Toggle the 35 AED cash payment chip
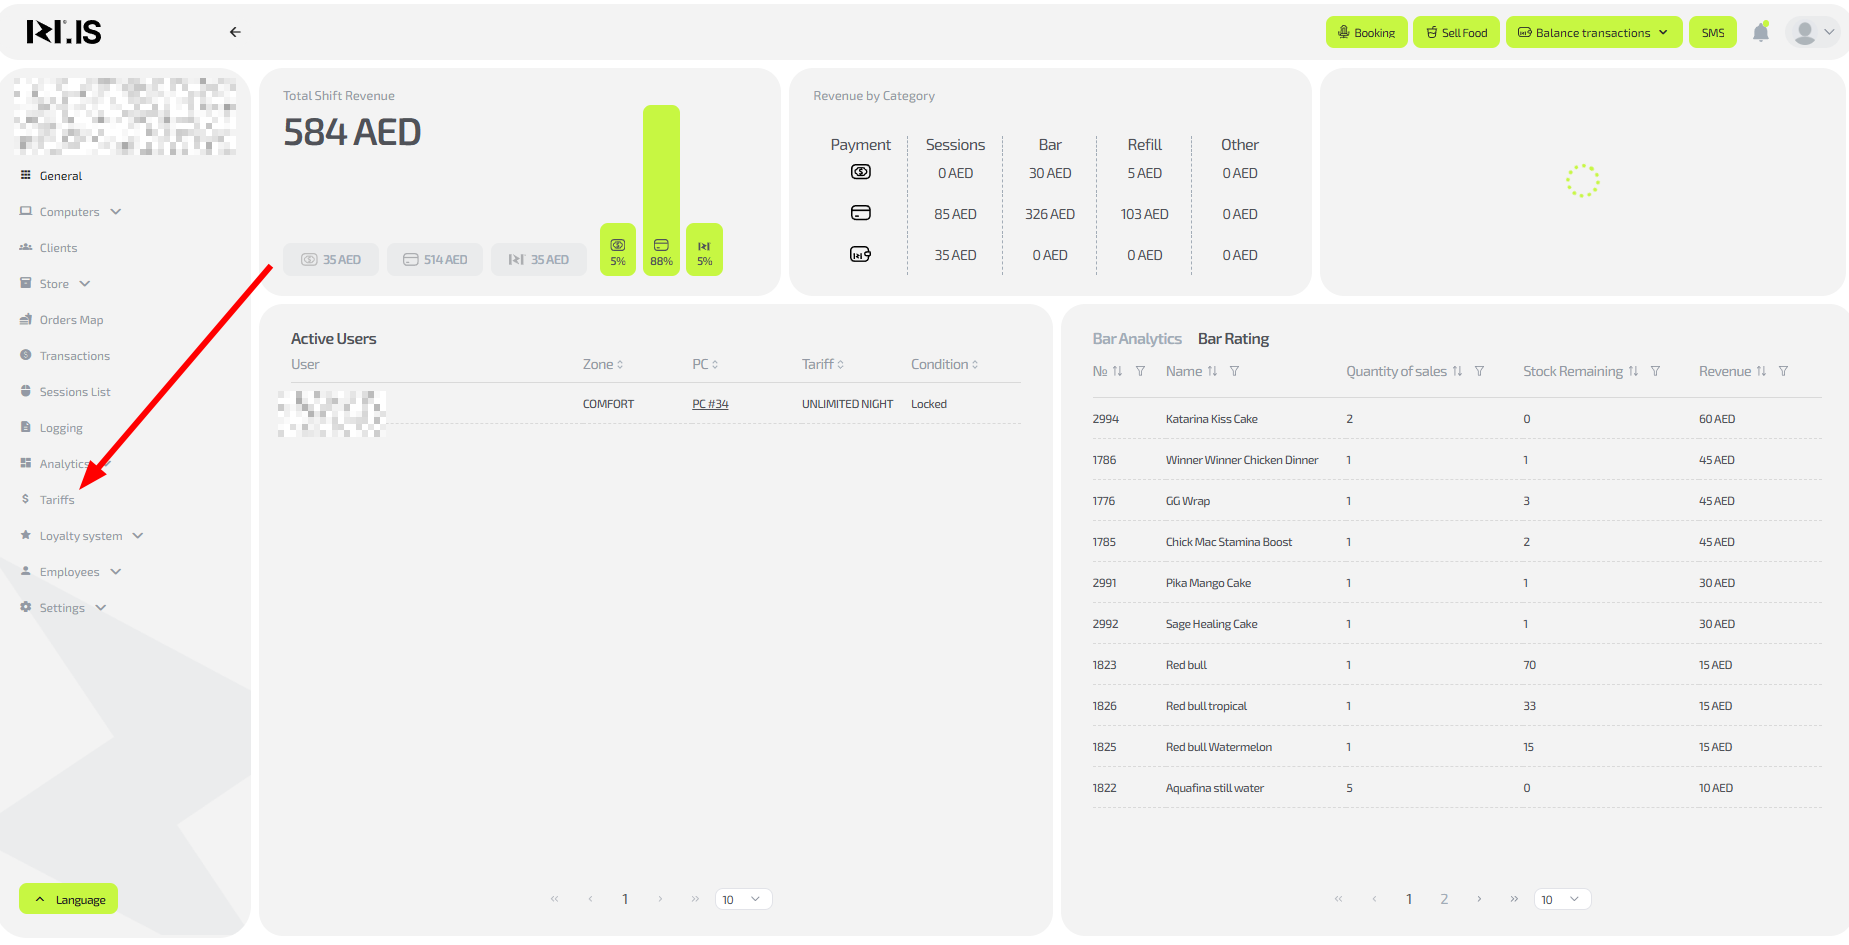The image size is (1849, 945). (x=331, y=260)
